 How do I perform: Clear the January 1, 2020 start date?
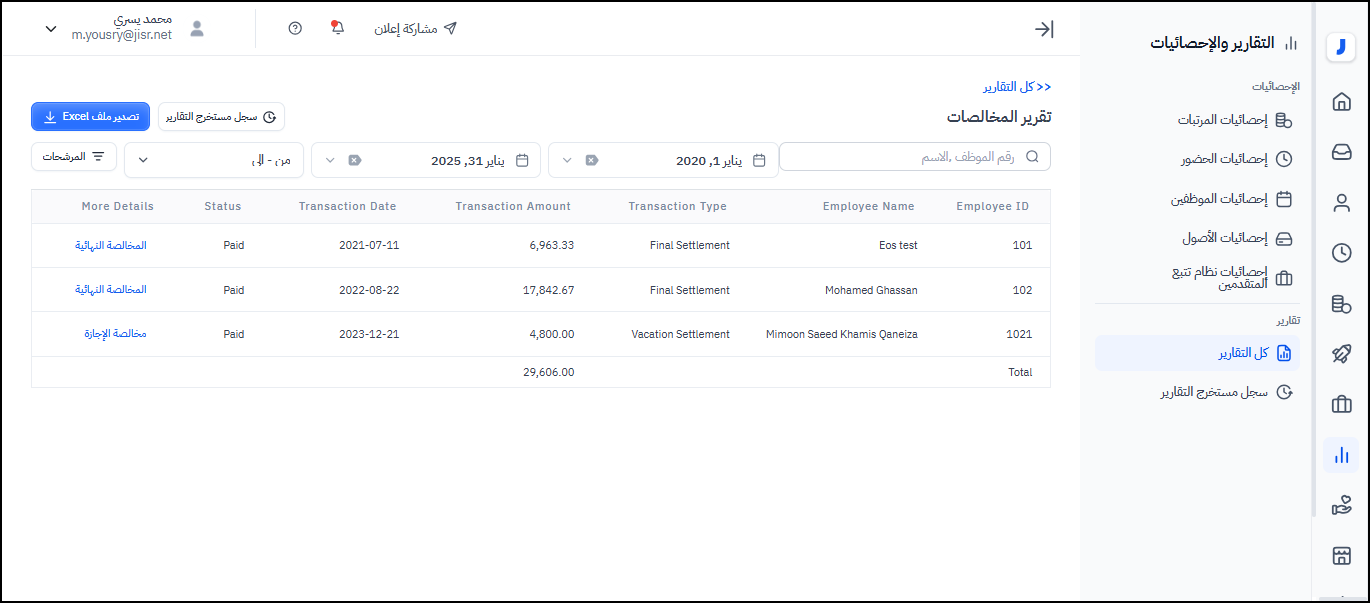point(591,160)
